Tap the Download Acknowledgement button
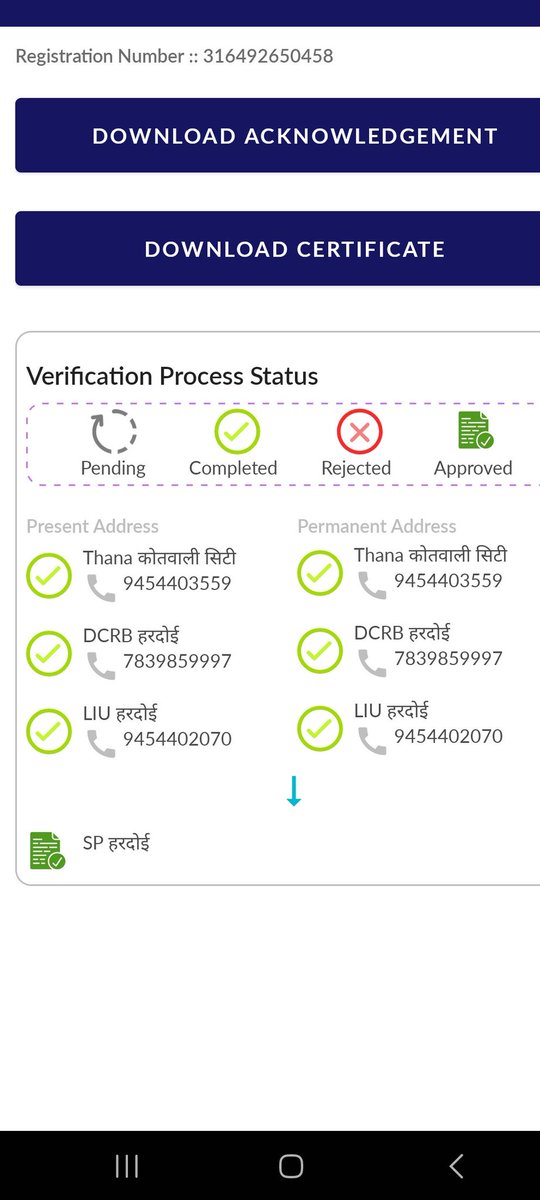Image resolution: width=540 pixels, height=1200 pixels. pos(278,135)
